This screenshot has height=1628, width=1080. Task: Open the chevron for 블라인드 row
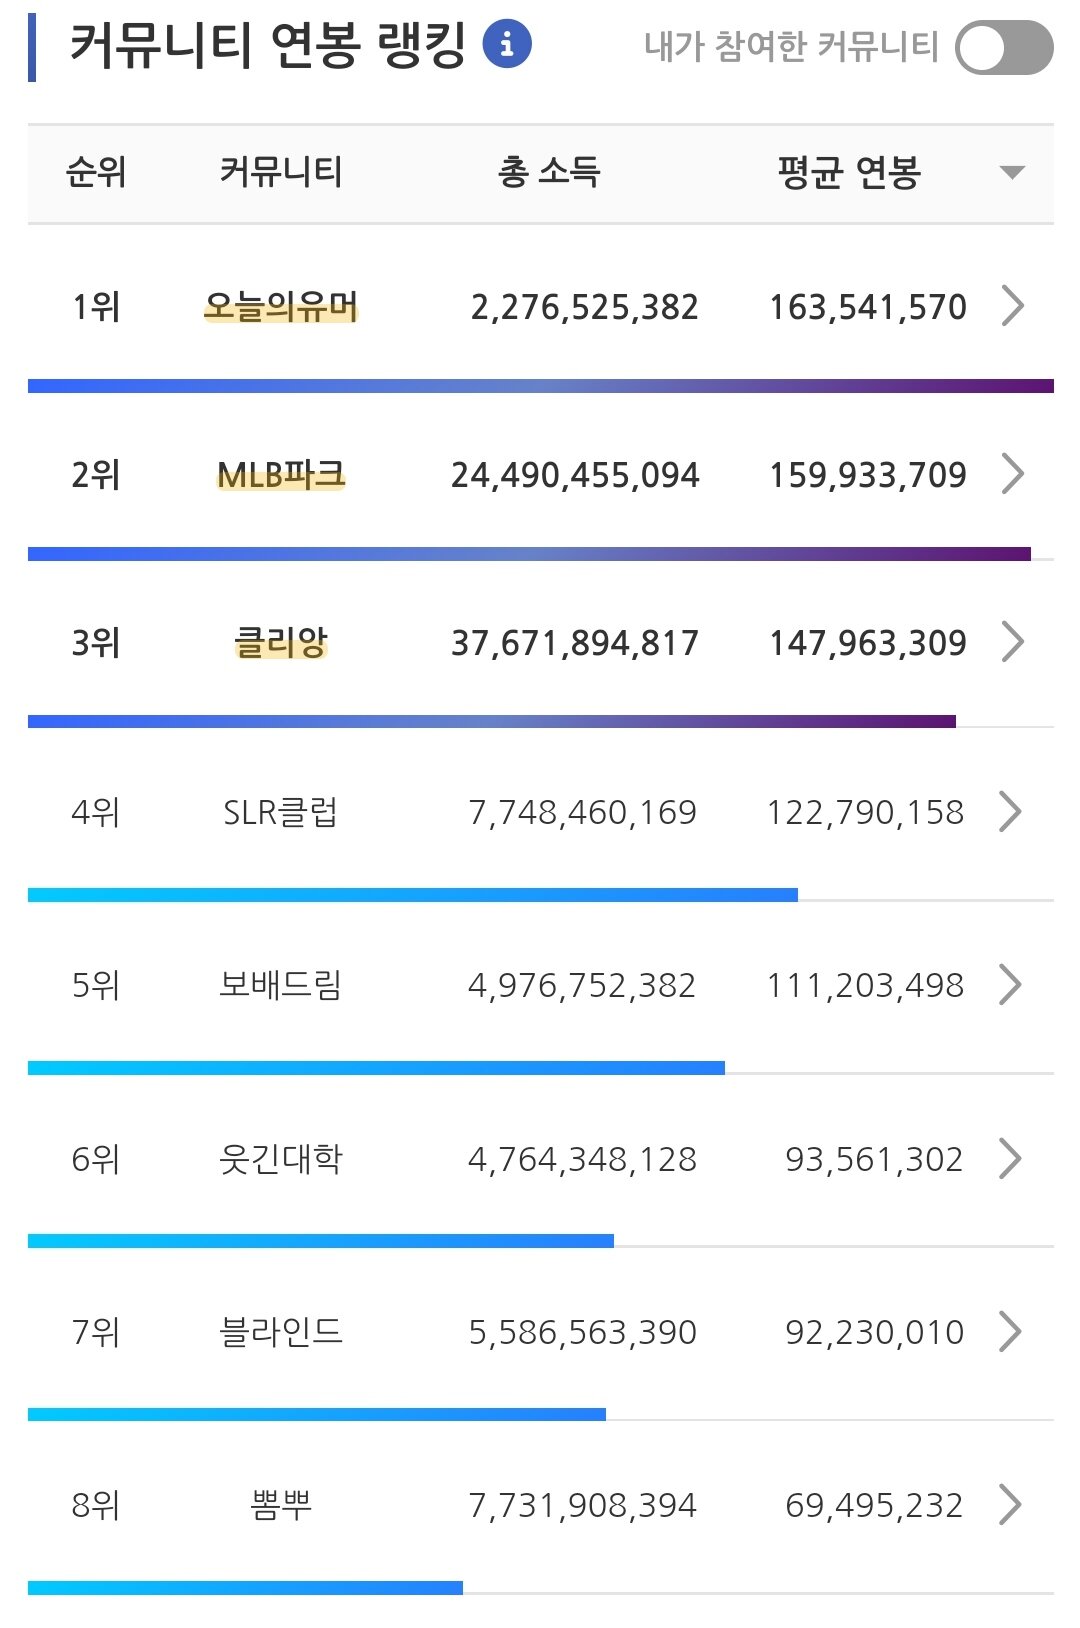coord(1010,1332)
